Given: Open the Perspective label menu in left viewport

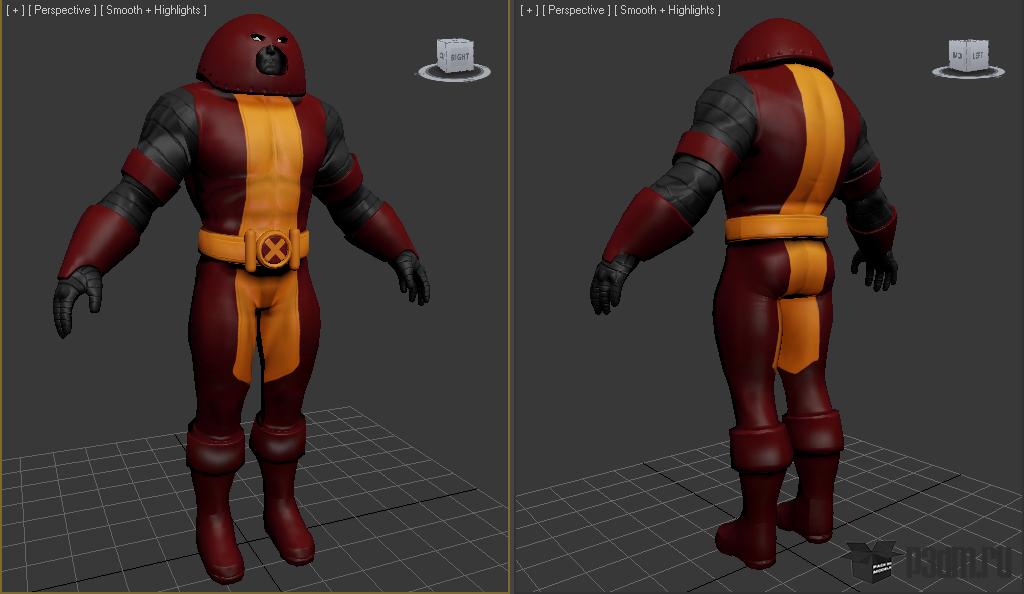Looking at the screenshot, I should (x=62, y=10).
